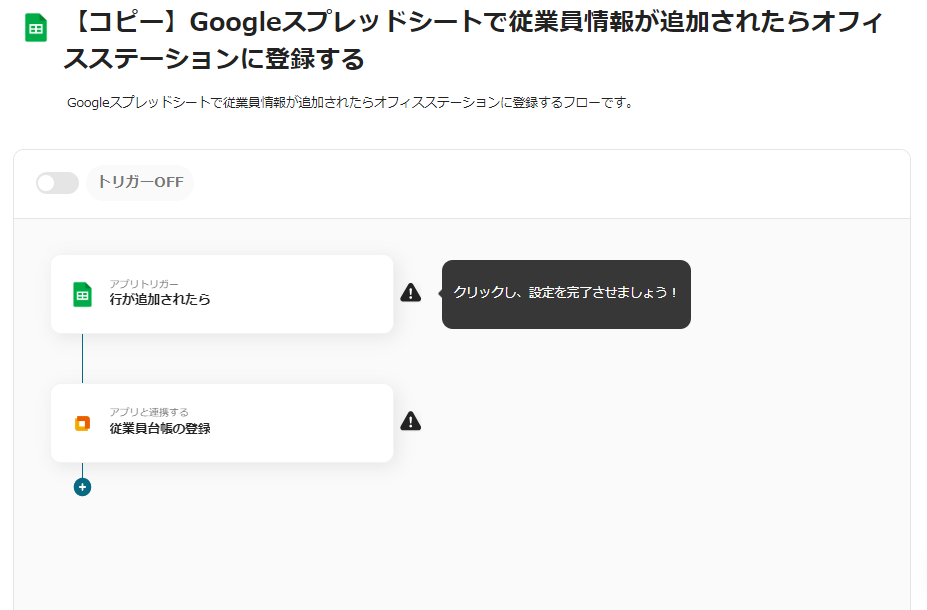Open the 行が追加されたら trigger step

tap(160, 299)
